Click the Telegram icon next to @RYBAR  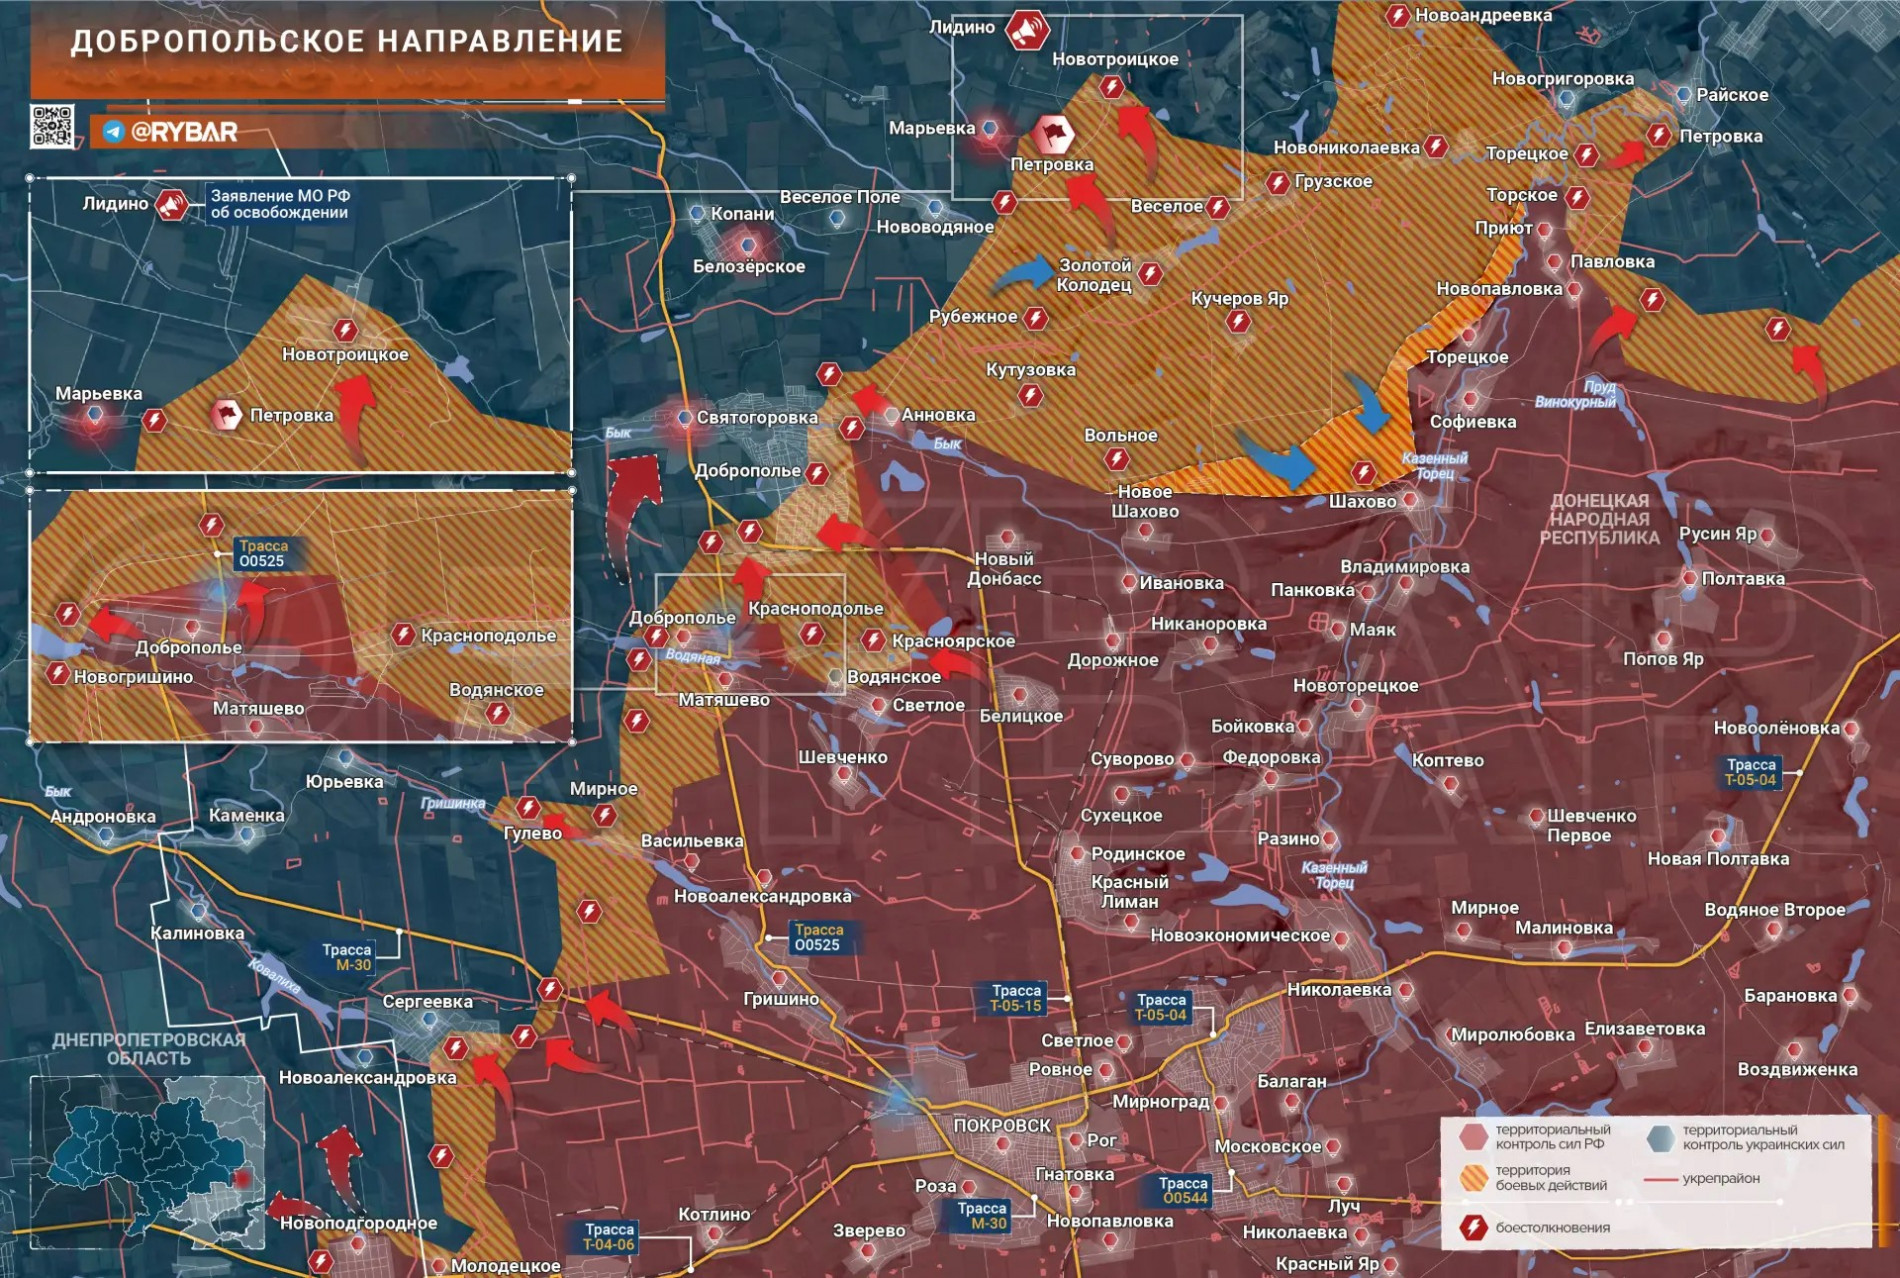click(114, 132)
